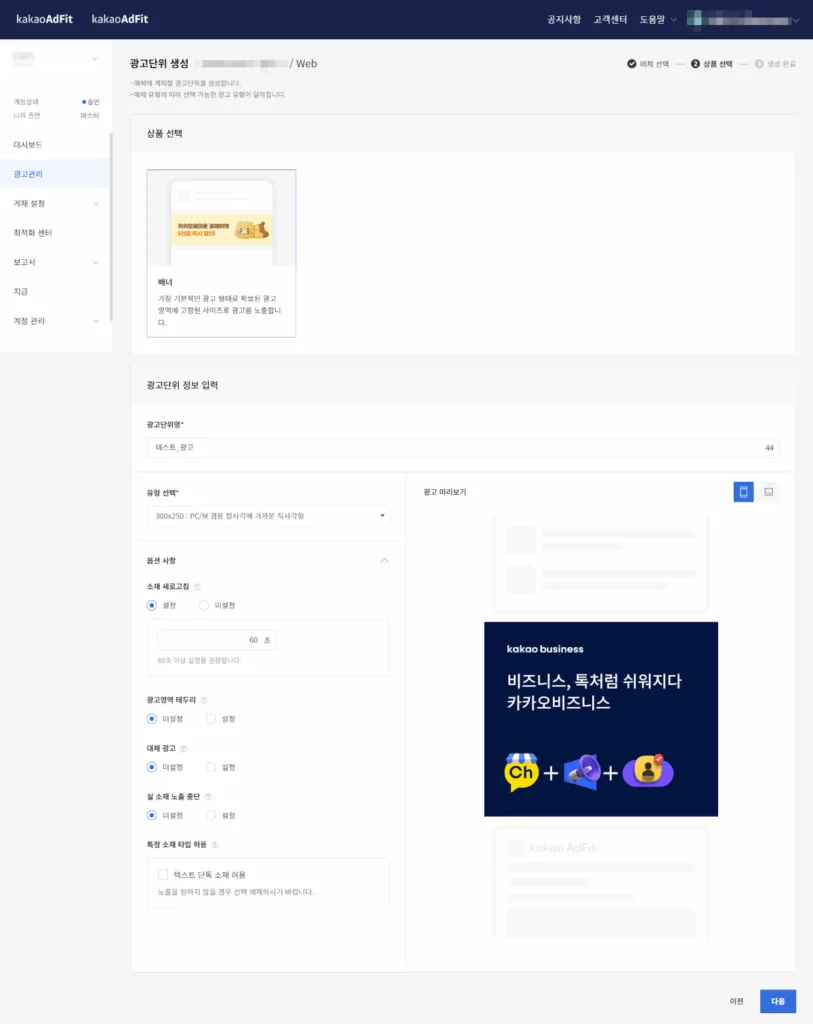The width and height of the screenshot is (813, 1024).
Task: Switch preview to mobile view icon
Action: tap(743, 490)
